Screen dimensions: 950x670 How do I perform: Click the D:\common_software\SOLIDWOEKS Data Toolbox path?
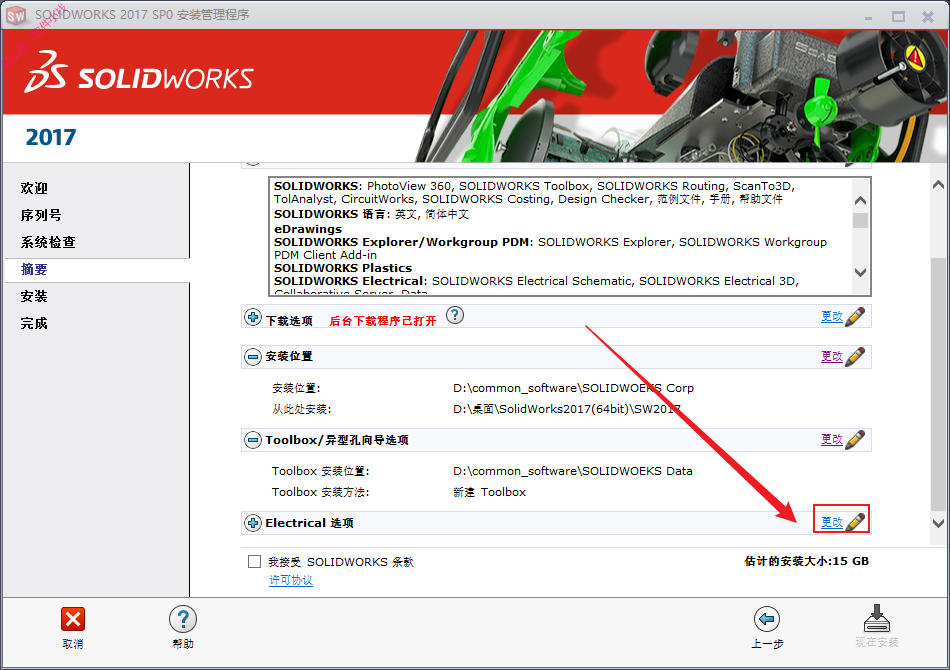573,471
